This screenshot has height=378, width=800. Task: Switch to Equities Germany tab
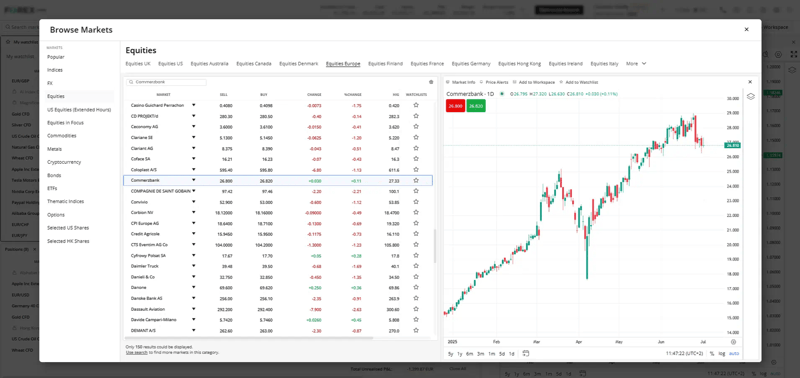tap(471, 64)
